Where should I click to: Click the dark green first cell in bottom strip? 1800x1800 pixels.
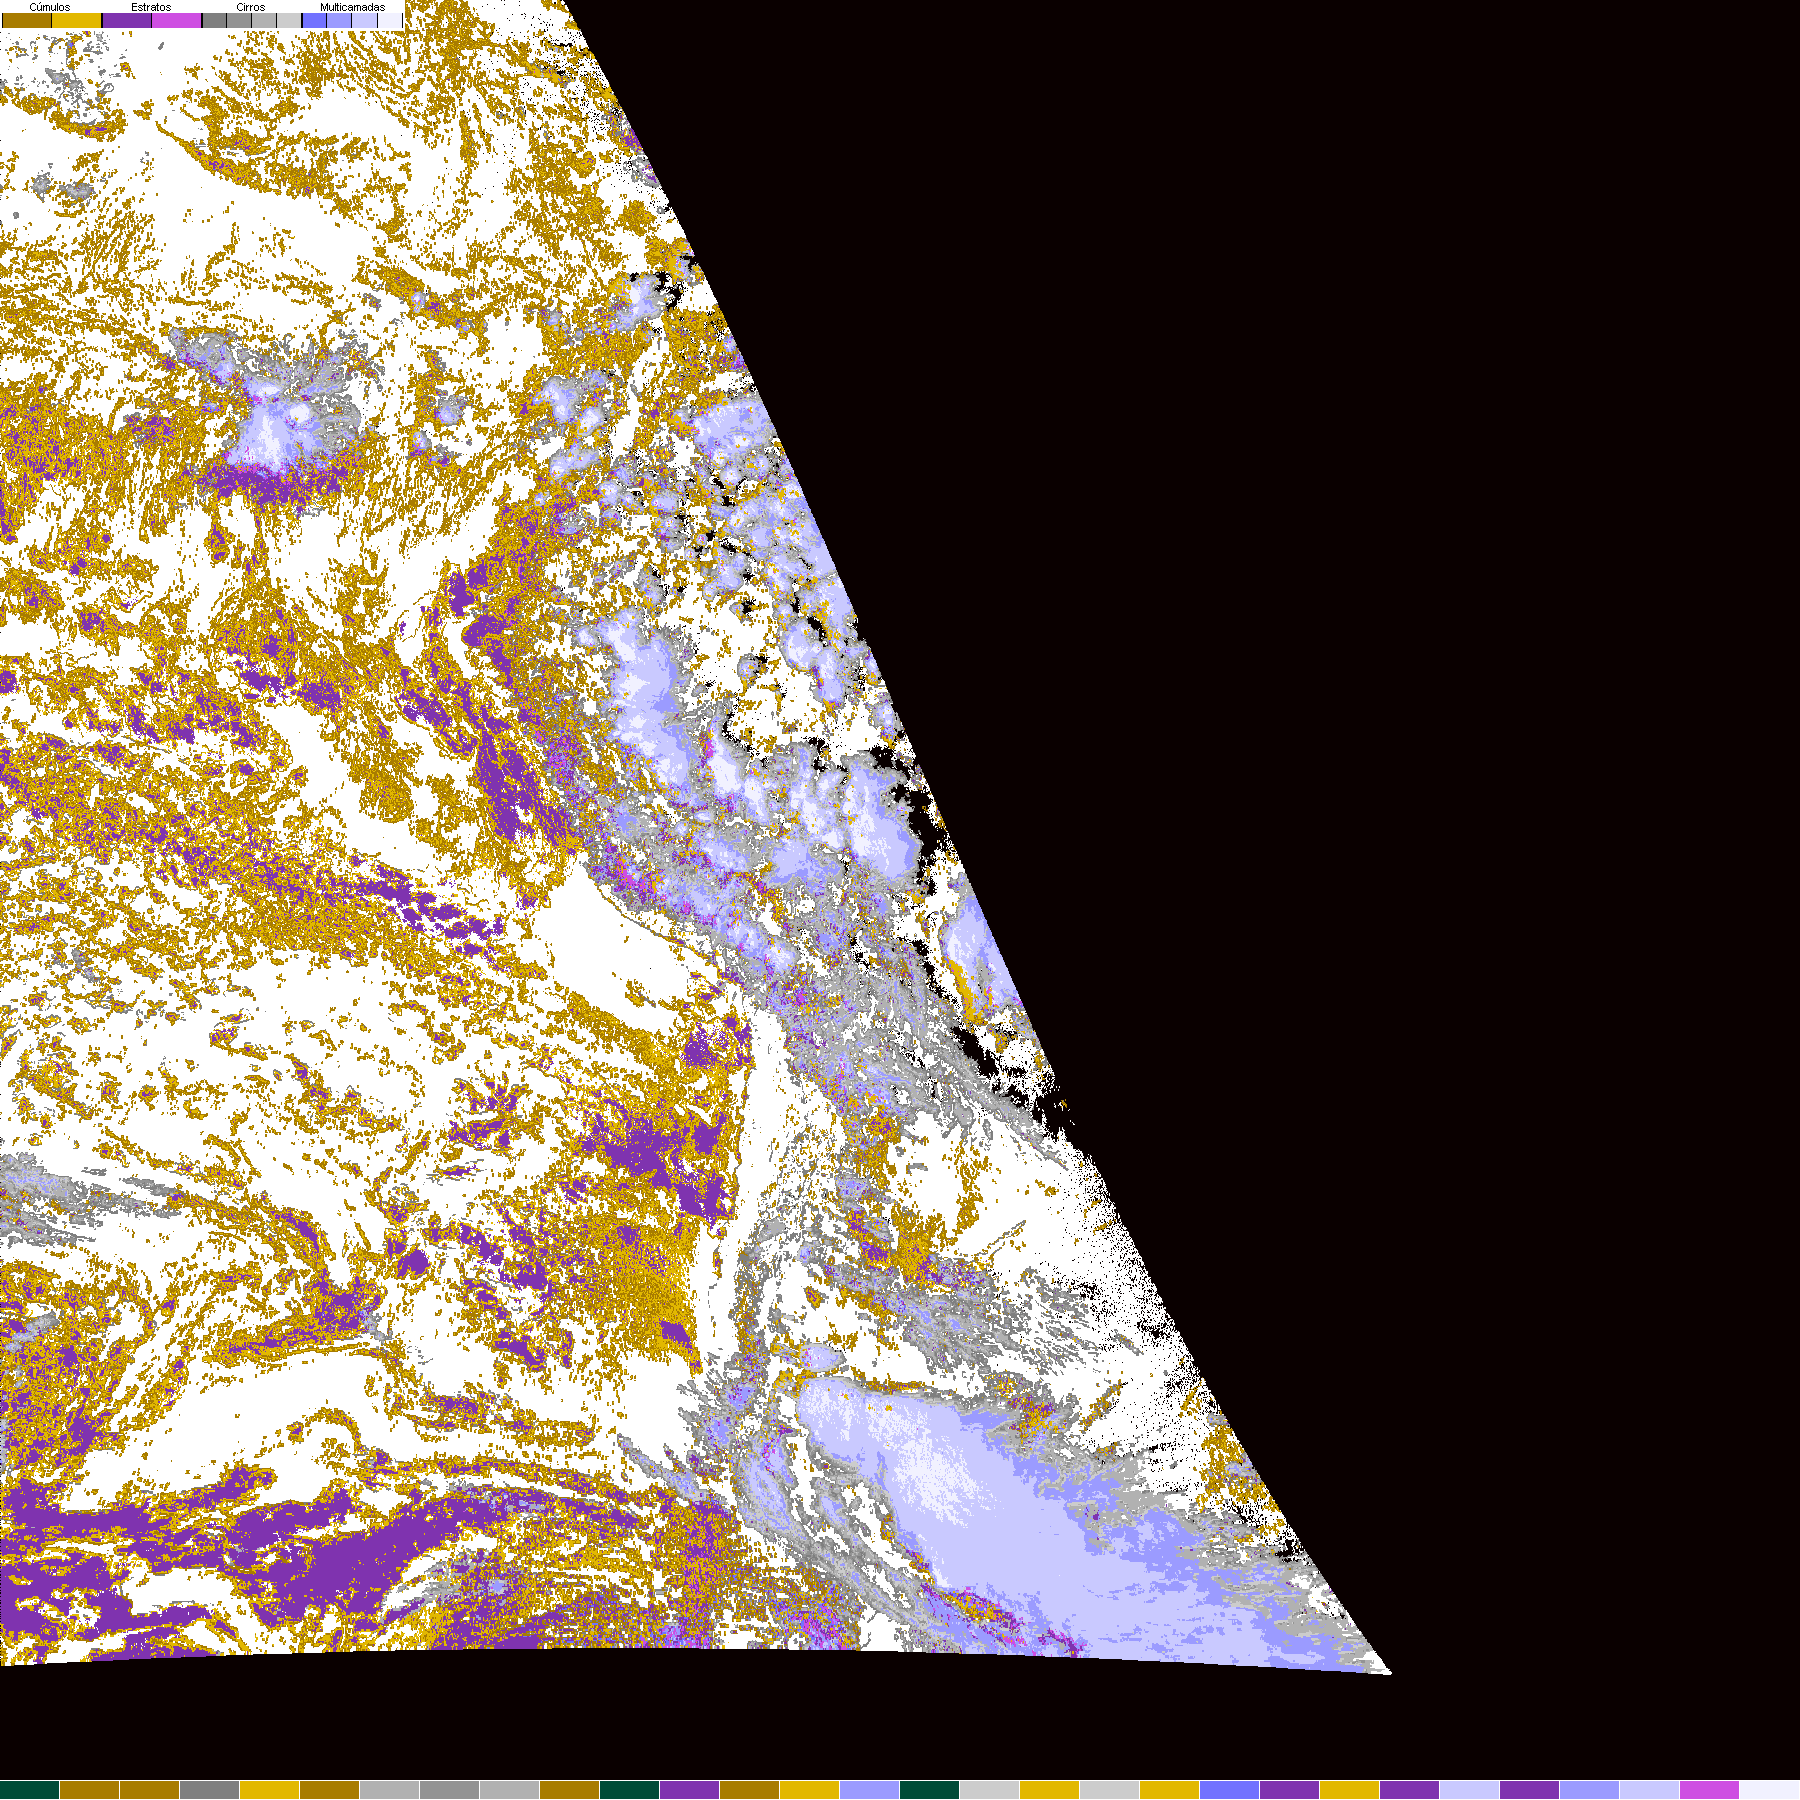coord(30,1790)
